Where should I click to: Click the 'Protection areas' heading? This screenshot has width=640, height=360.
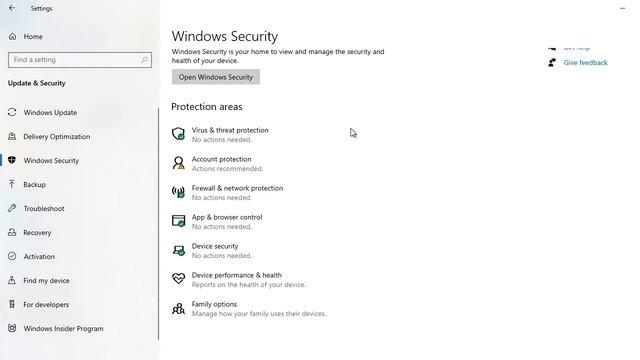click(207, 107)
